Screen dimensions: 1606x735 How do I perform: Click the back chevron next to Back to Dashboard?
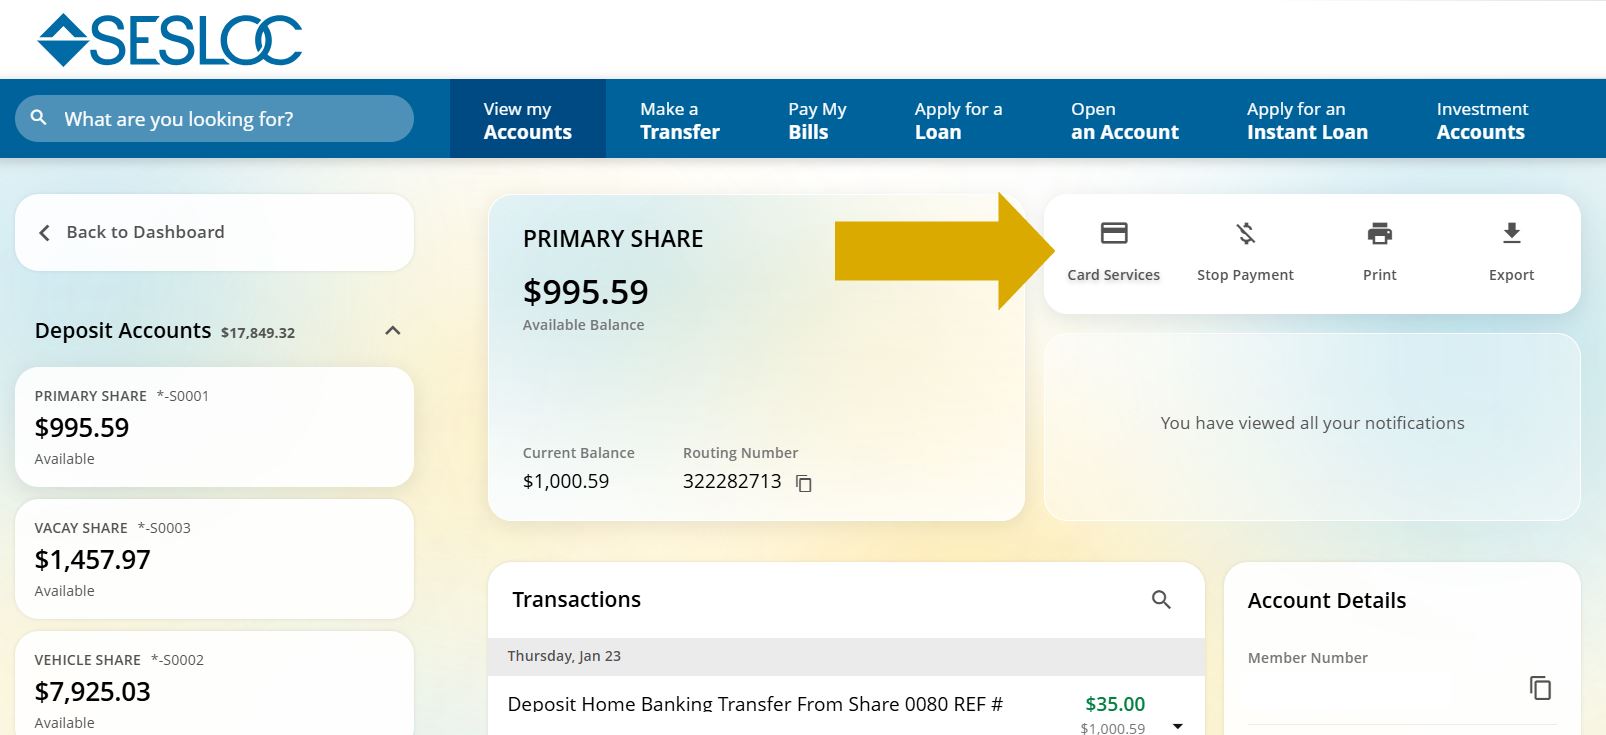coord(44,232)
